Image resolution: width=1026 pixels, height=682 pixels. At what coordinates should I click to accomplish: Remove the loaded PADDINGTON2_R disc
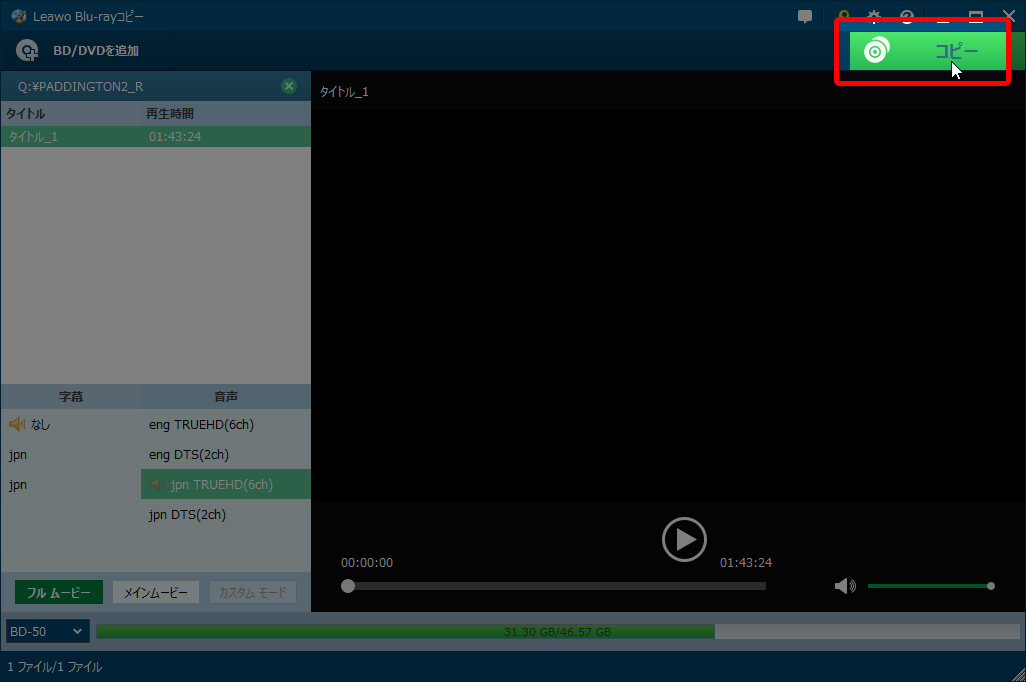pyautogui.click(x=289, y=86)
